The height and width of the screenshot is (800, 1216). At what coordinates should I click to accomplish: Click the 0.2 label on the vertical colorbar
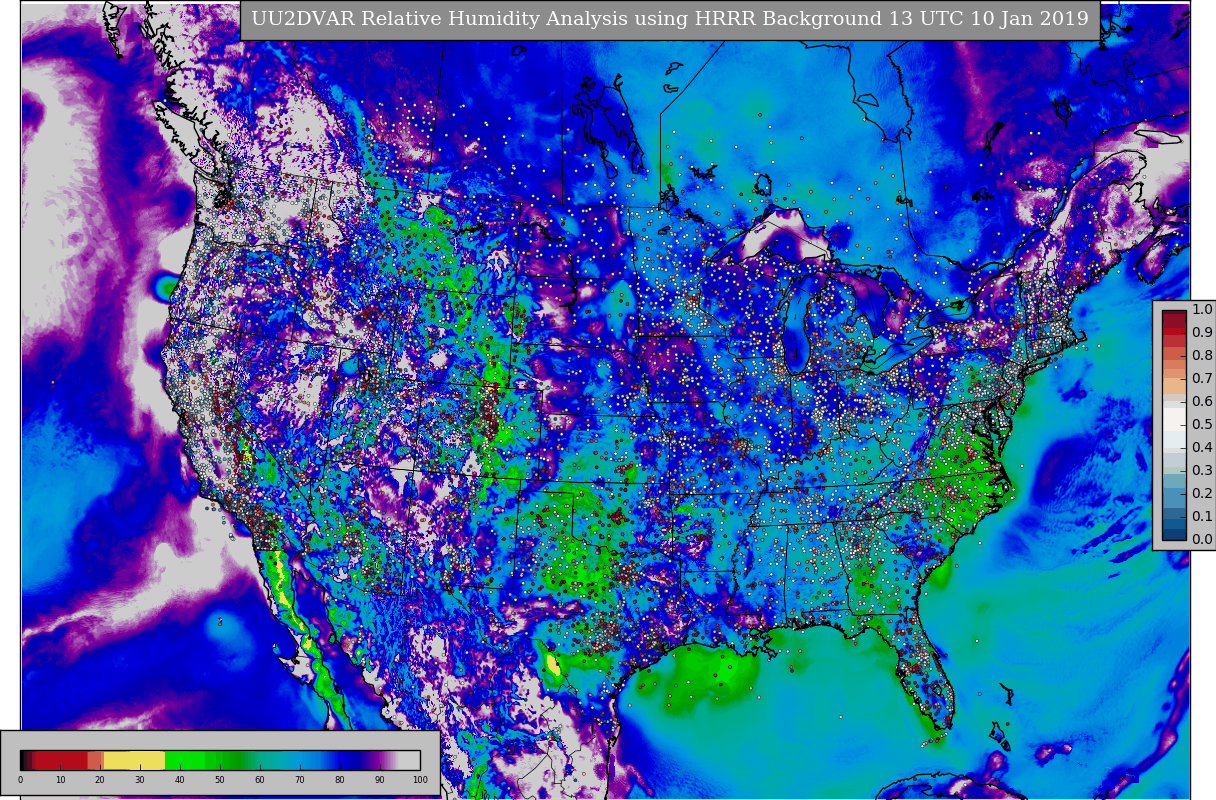(x=1202, y=494)
